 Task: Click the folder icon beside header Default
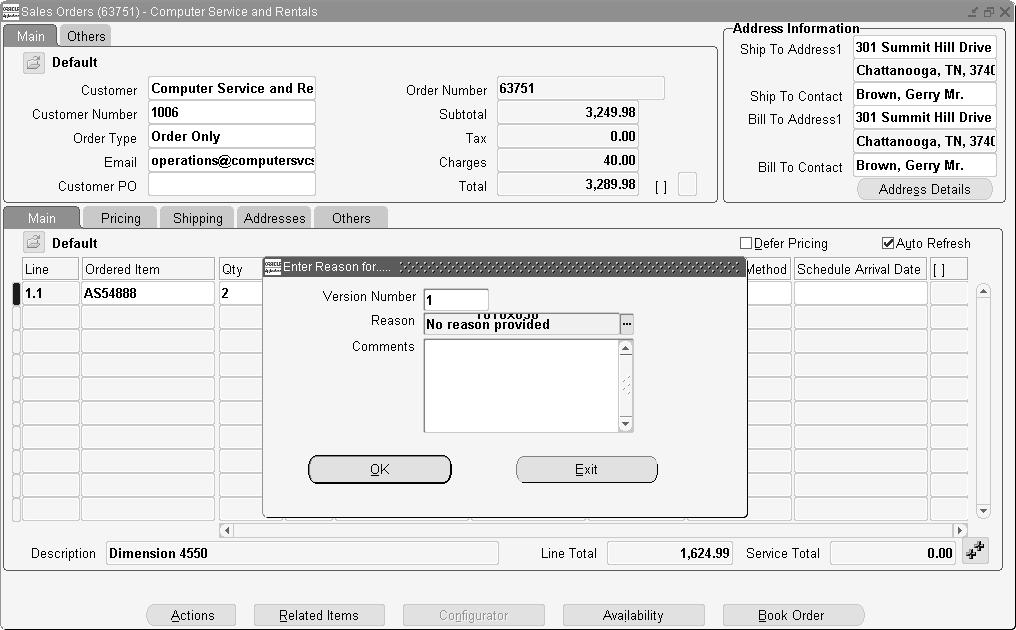[34, 63]
